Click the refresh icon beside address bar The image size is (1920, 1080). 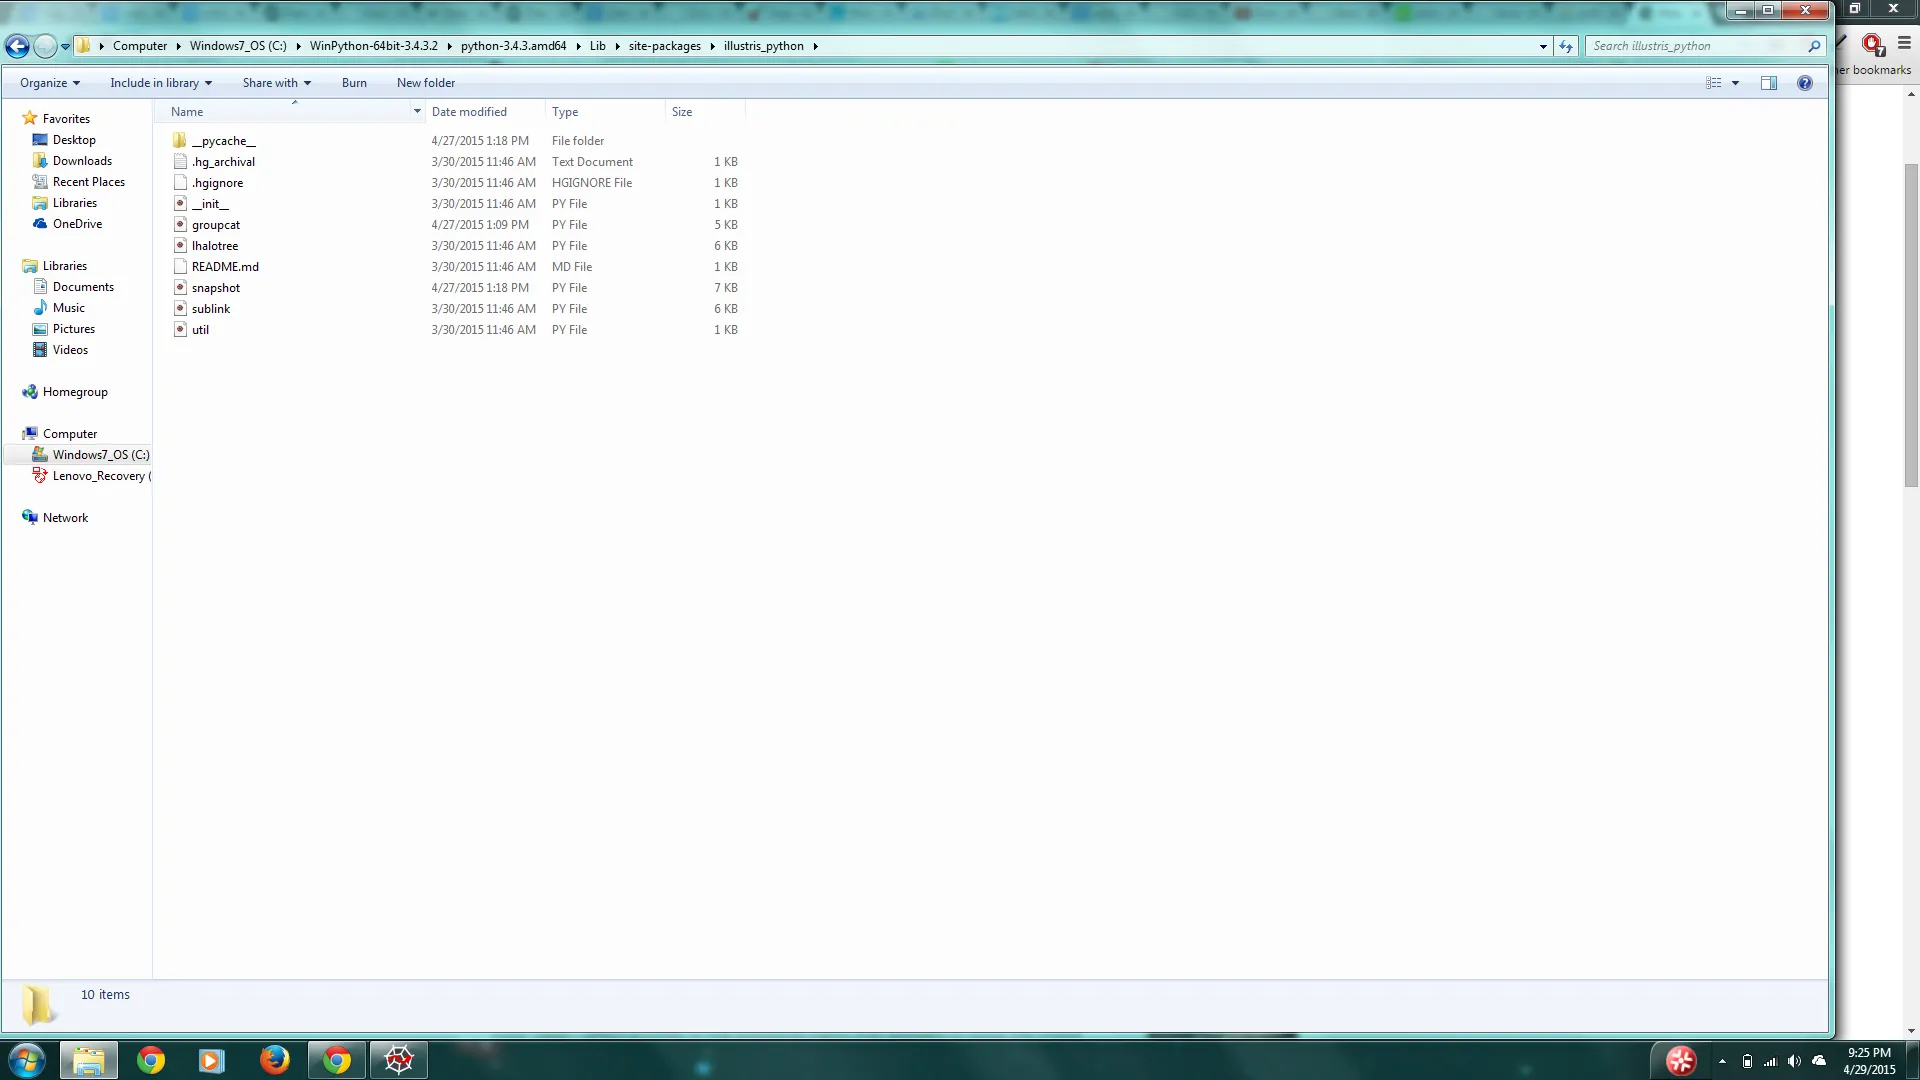pyautogui.click(x=1566, y=46)
